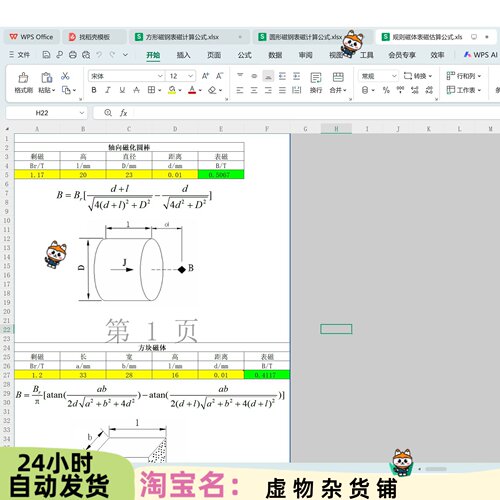Click the Paste (粘贴) clipboard icon
The width and height of the screenshot is (500, 500).
click(46, 77)
